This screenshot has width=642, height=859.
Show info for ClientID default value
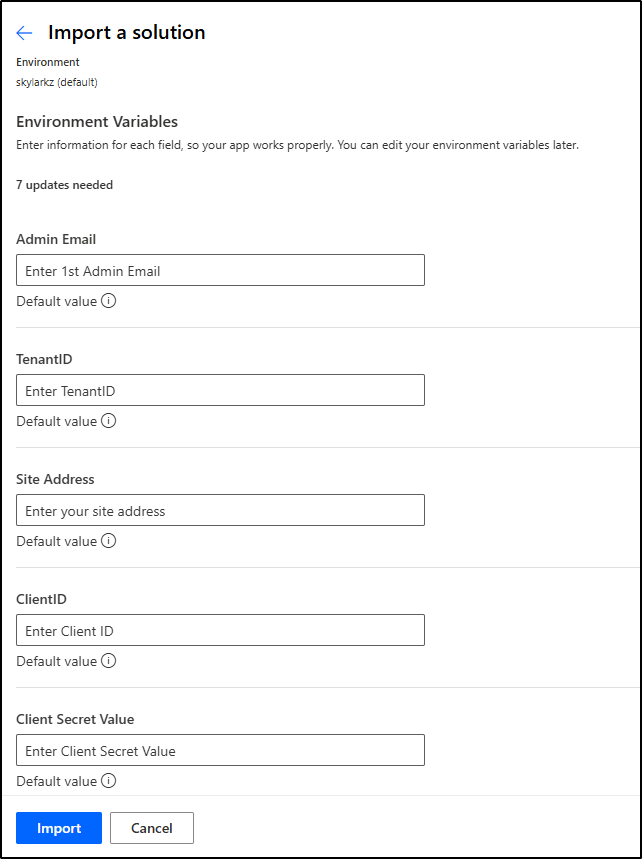coord(109,661)
